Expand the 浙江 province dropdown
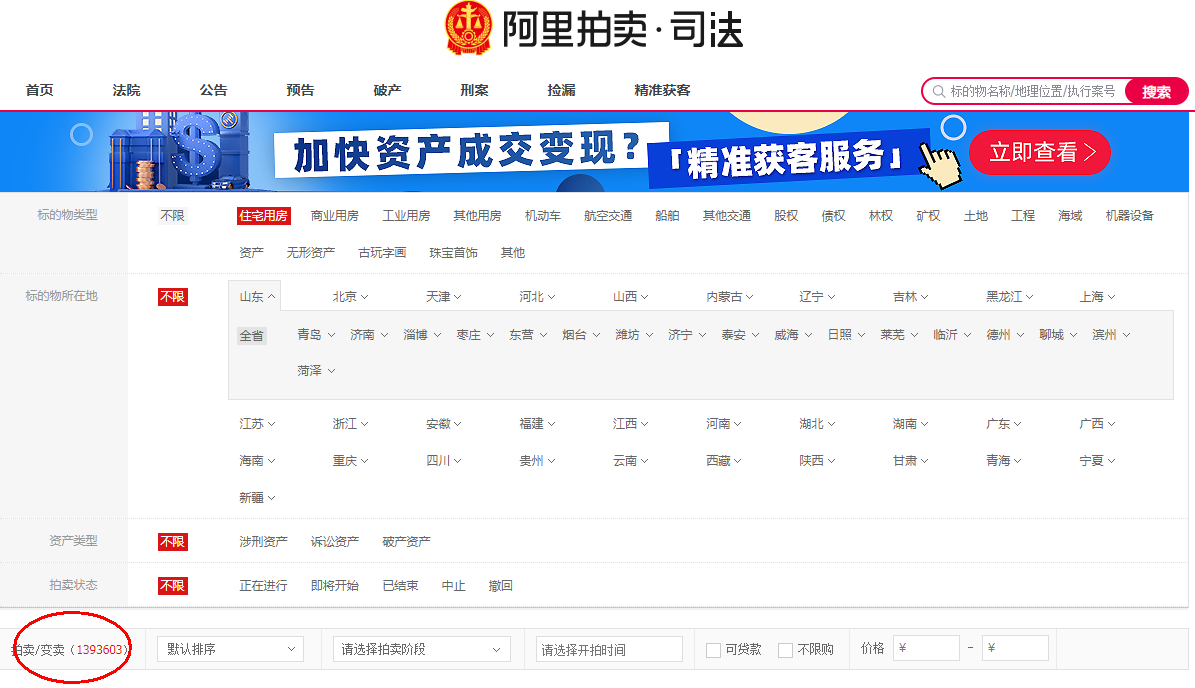Image resolution: width=1195 pixels, height=688 pixels. click(x=350, y=424)
